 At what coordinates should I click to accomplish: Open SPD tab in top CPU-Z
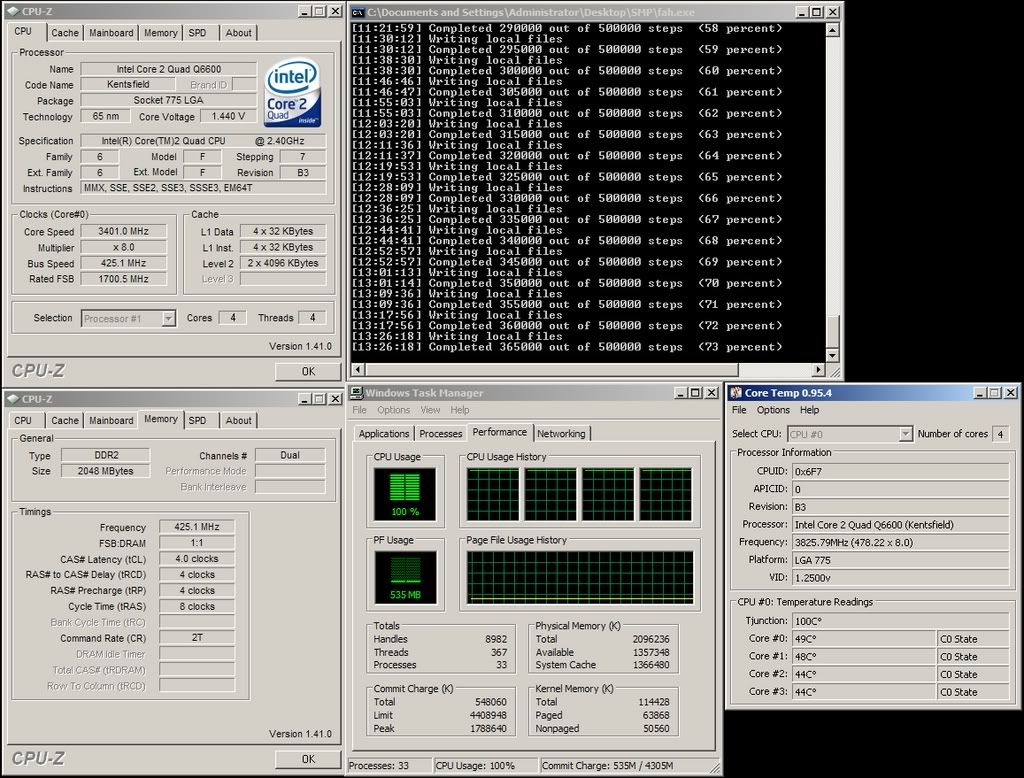(197, 33)
